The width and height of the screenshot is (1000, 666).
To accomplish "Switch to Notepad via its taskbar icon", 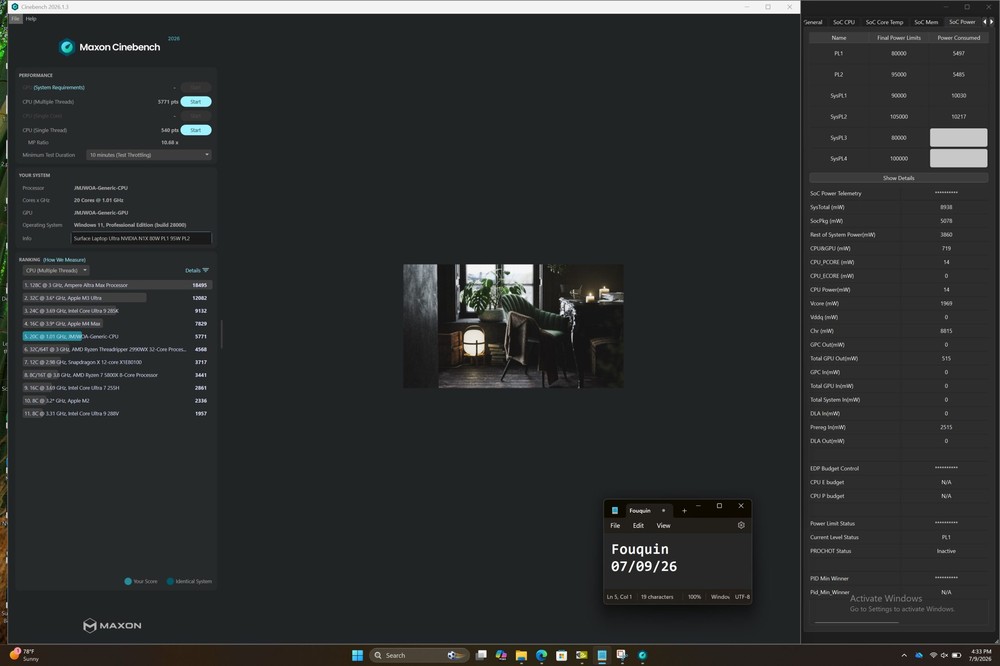I will [x=601, y=655].
